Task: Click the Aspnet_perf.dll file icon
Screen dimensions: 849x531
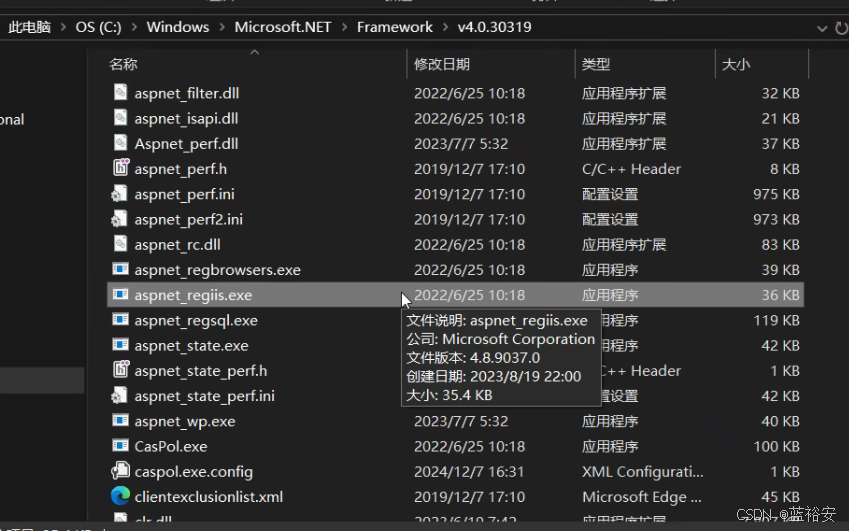Action: click(120, 143)
